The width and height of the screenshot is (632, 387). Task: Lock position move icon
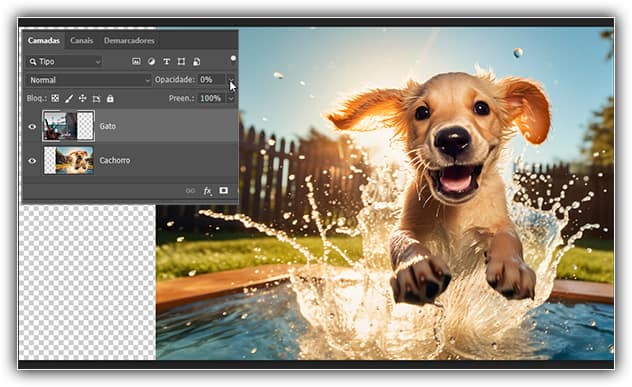(x=83, y=98)
